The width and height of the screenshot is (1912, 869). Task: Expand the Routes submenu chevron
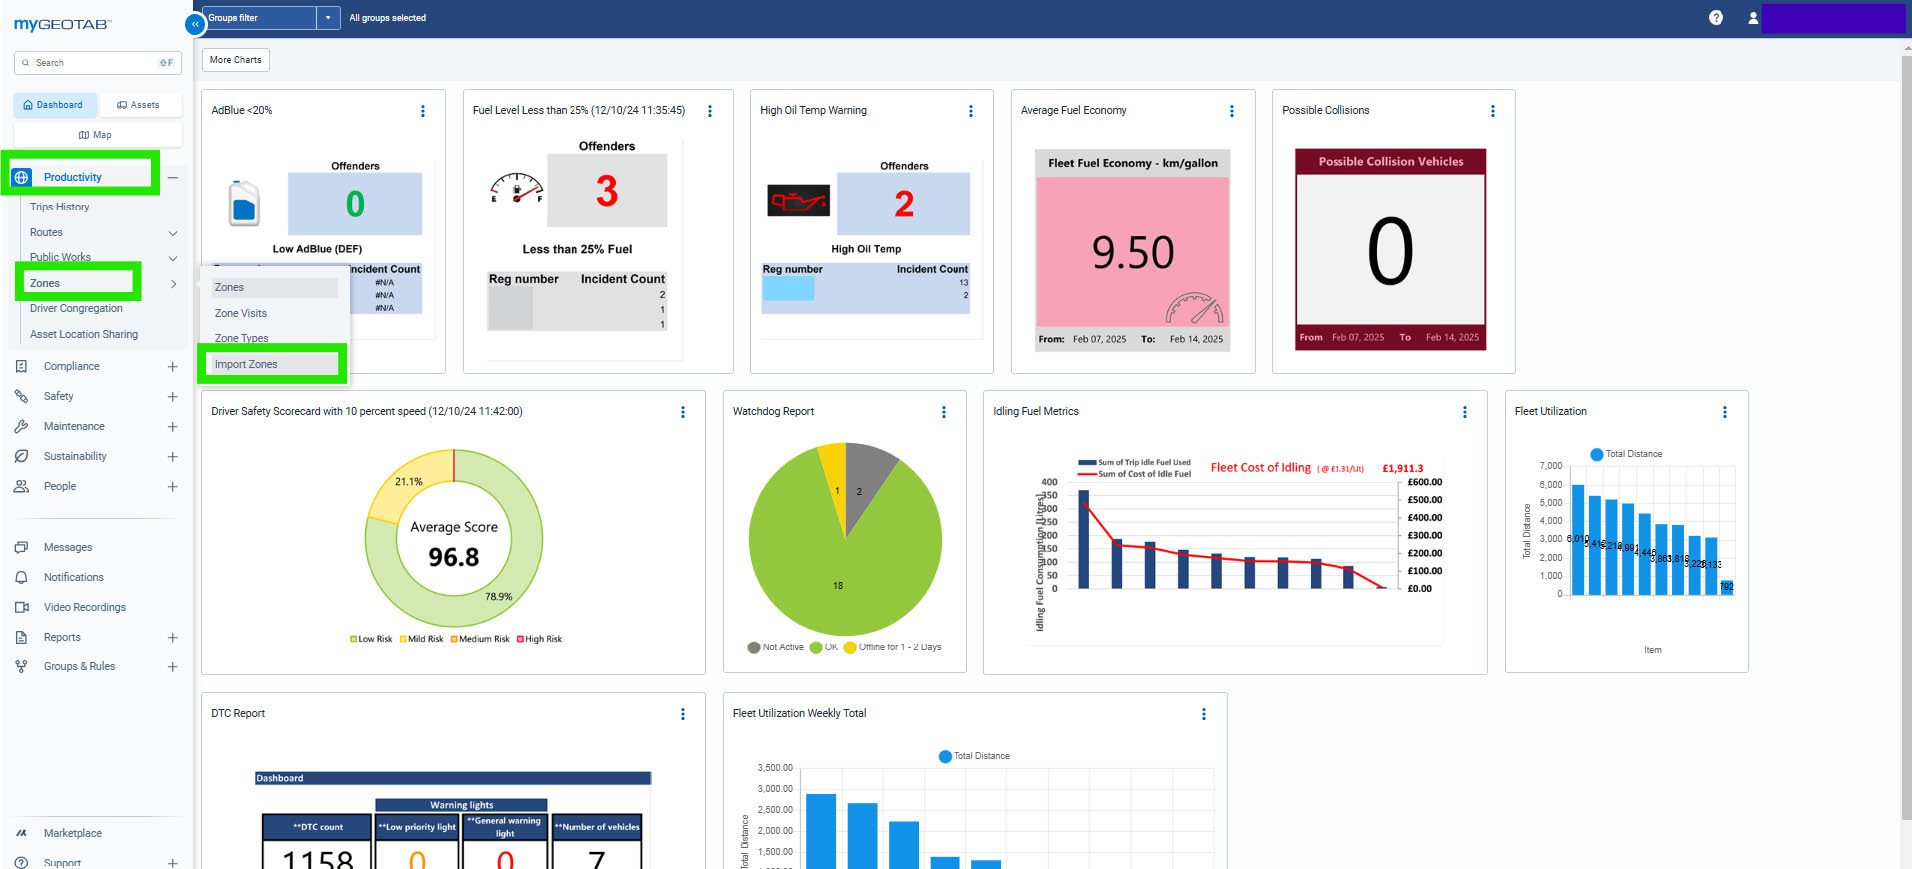click(172, 233)
